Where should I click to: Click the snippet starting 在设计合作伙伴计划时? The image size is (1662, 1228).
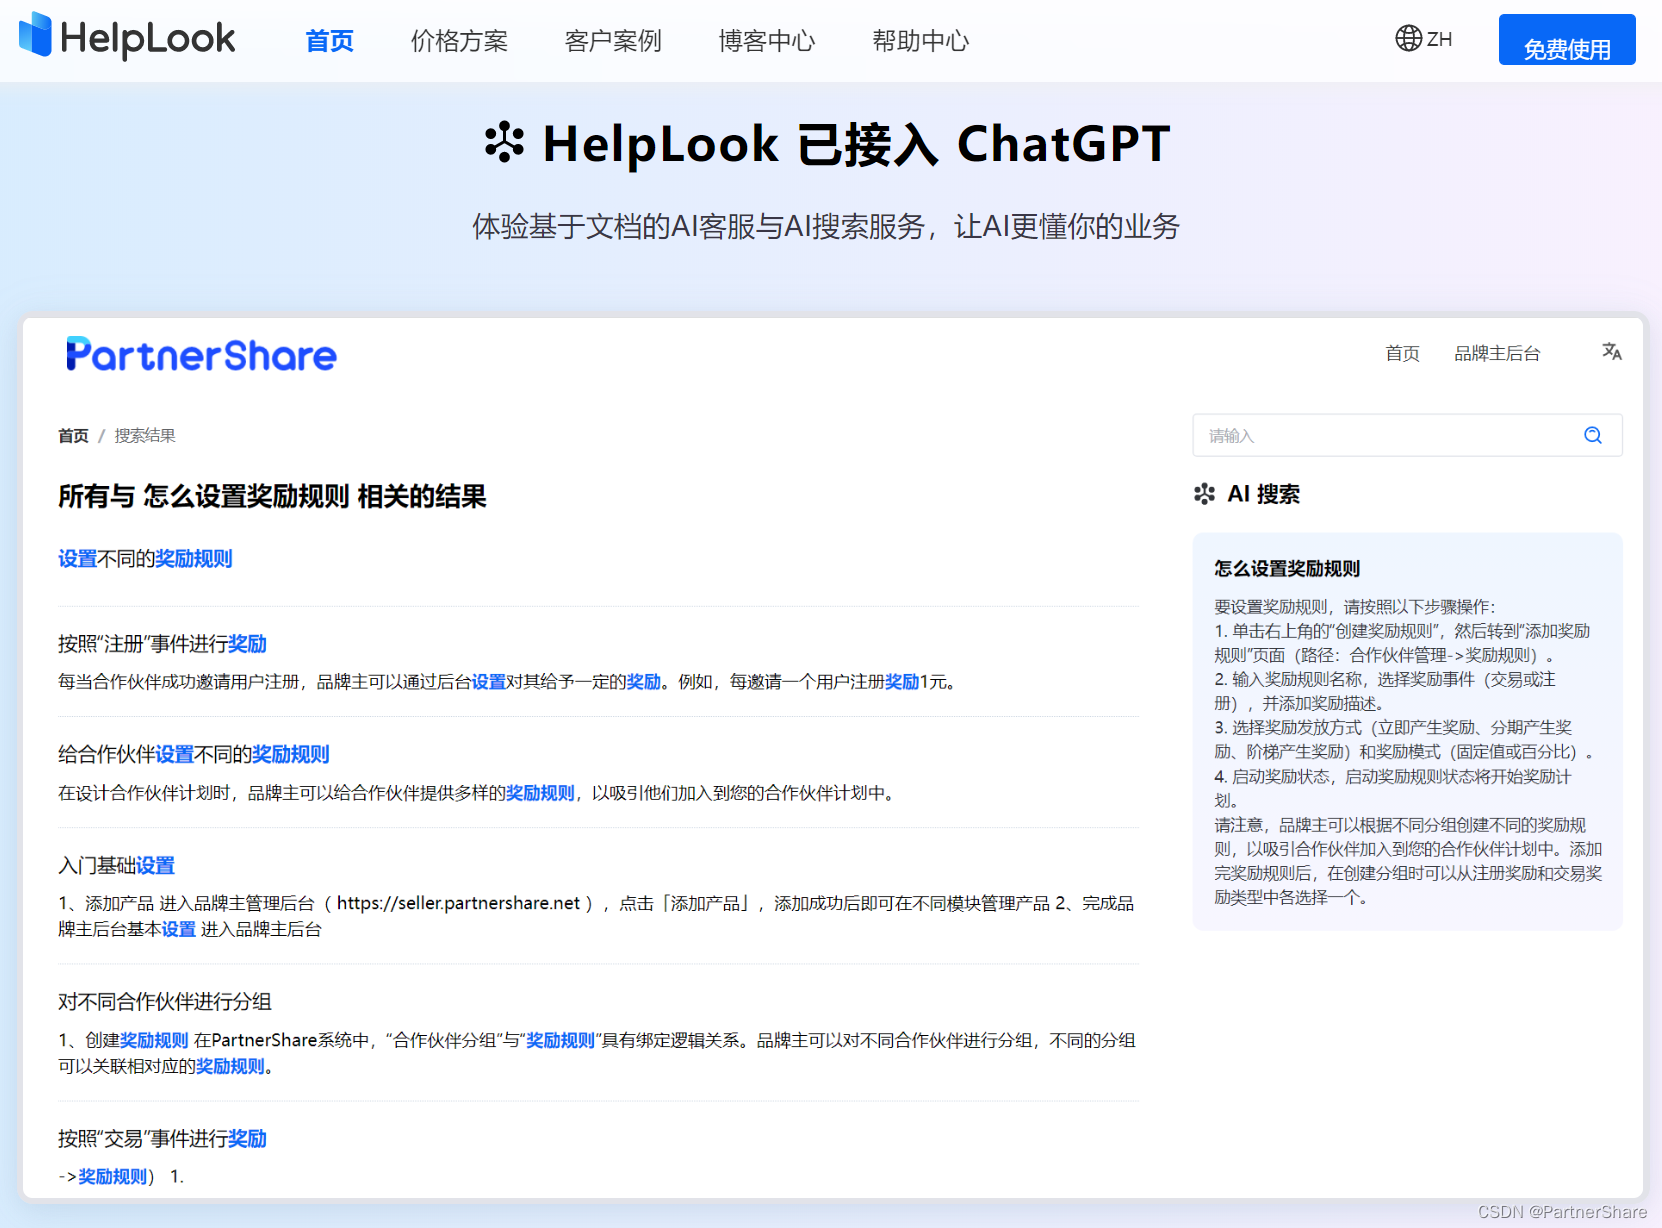point(478,793)
